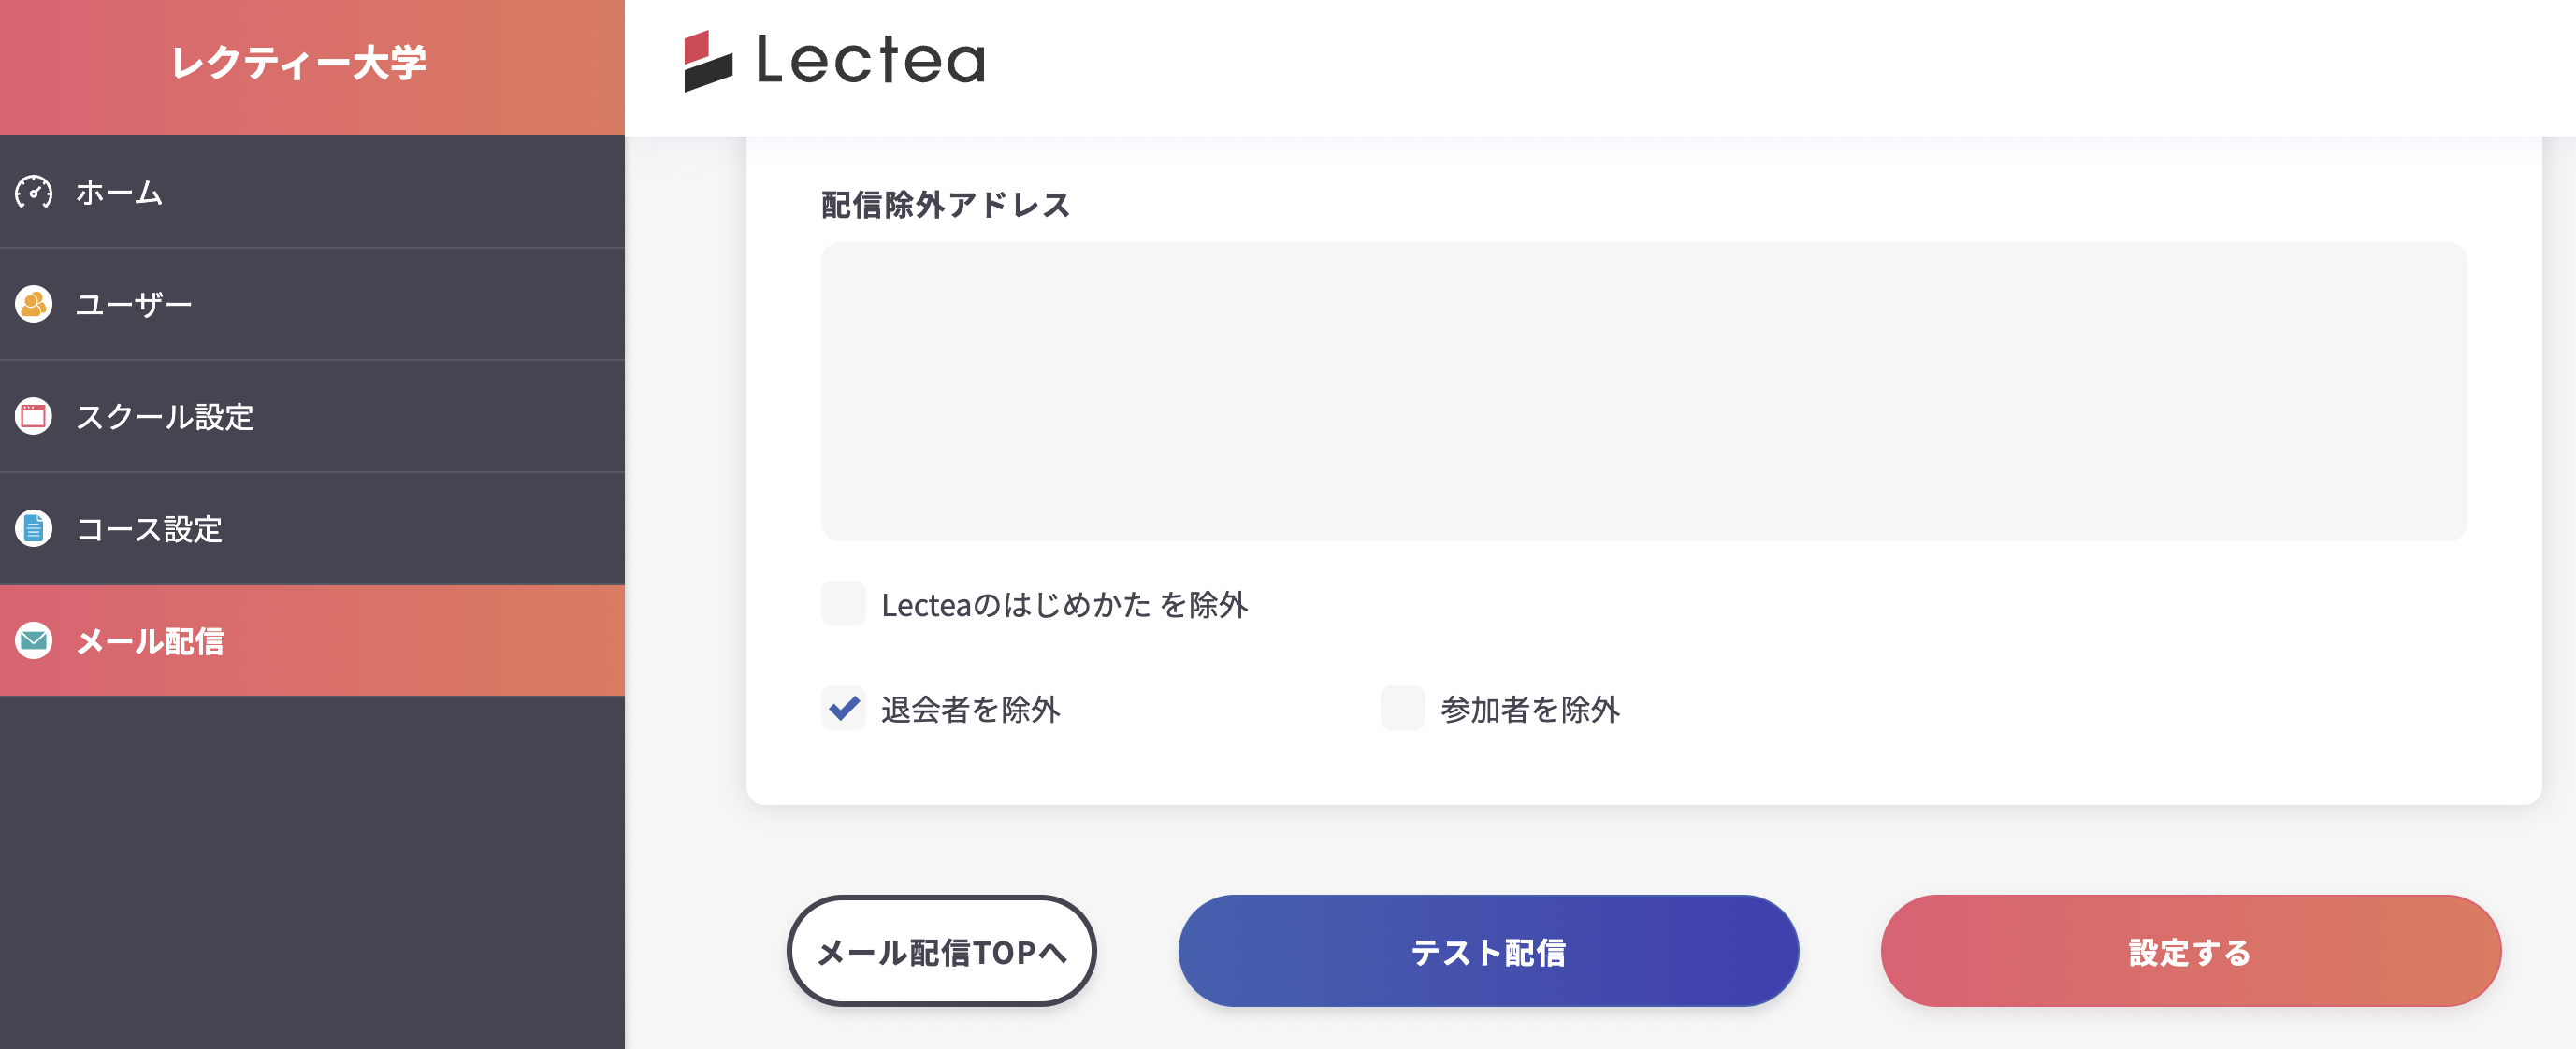Screen dimensions: 2576x1049
Task: Click the School Settings window icon
Action: (34, 416)
